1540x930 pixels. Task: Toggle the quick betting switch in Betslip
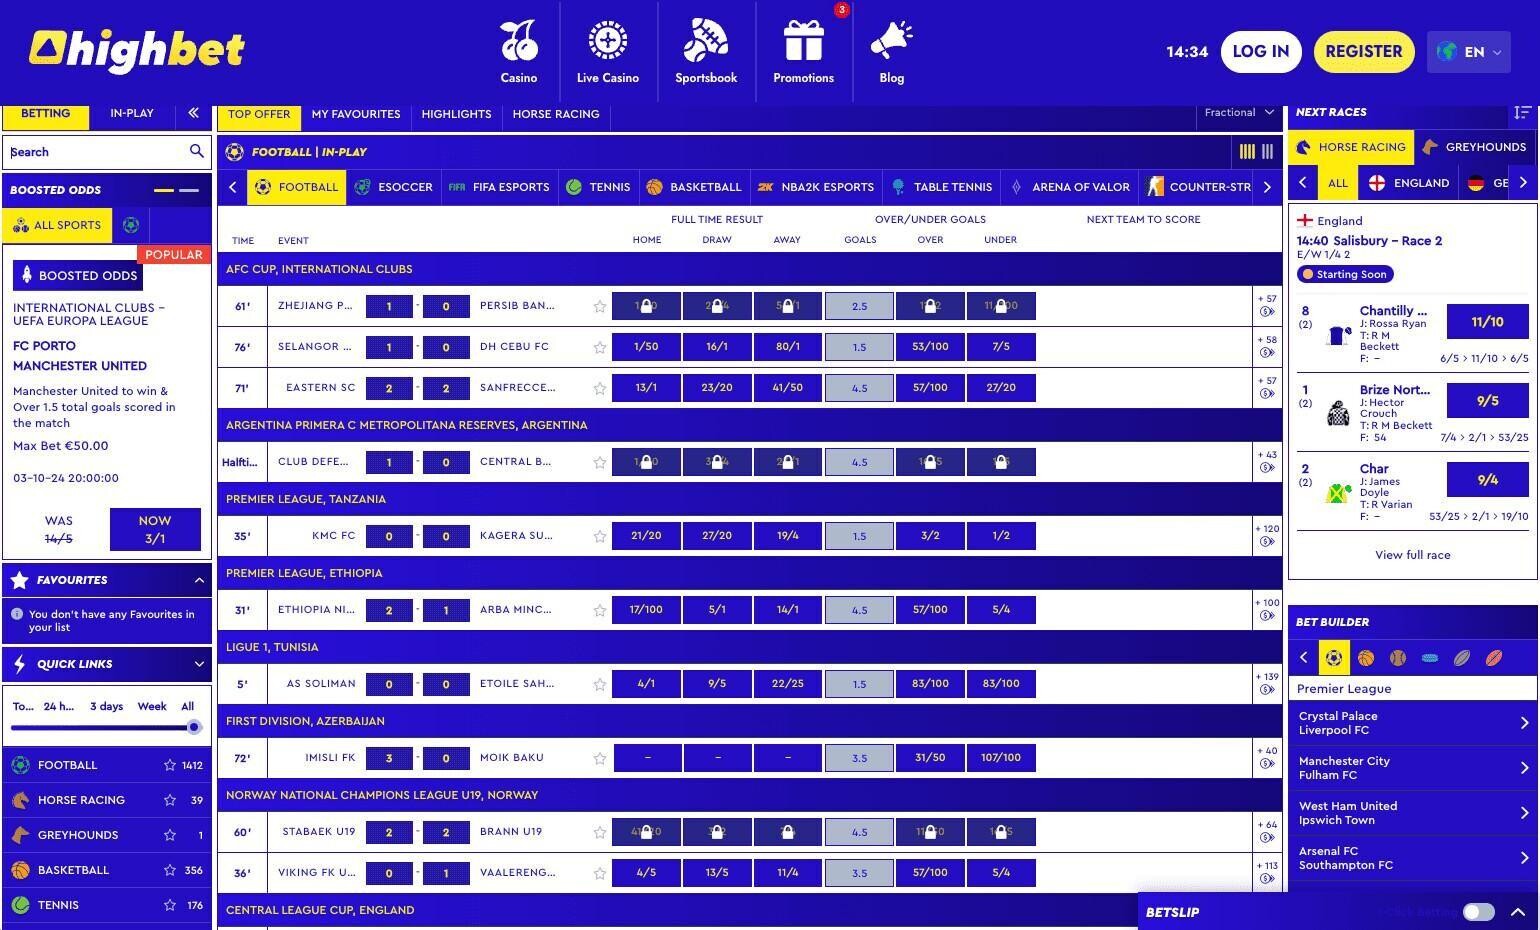click(1478, 912)
